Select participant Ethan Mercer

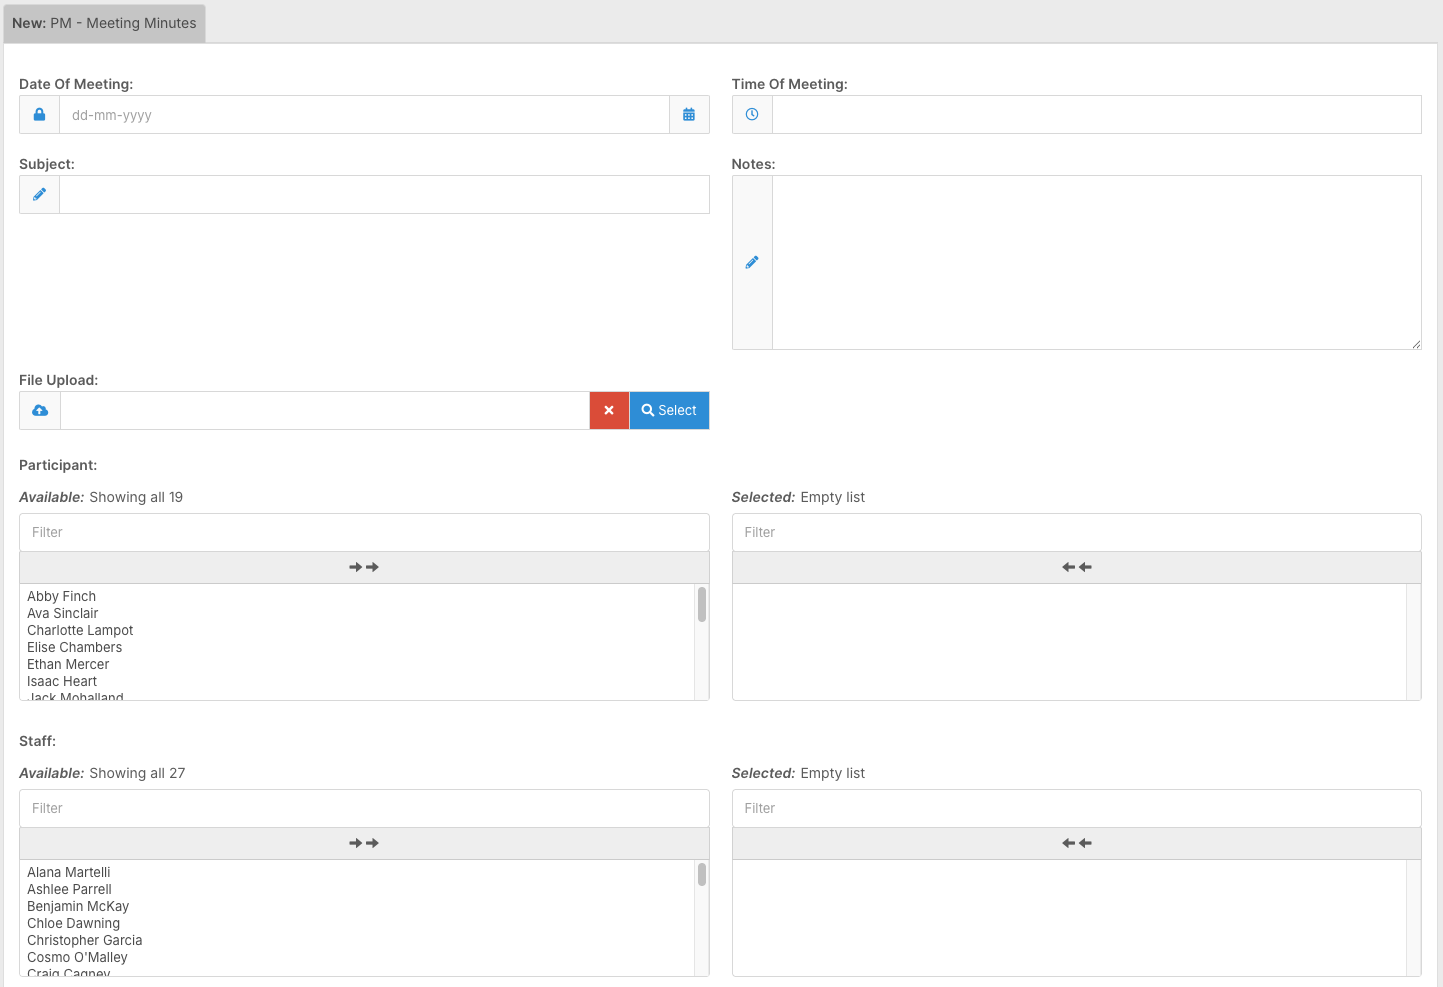click(x=68, y=665)
